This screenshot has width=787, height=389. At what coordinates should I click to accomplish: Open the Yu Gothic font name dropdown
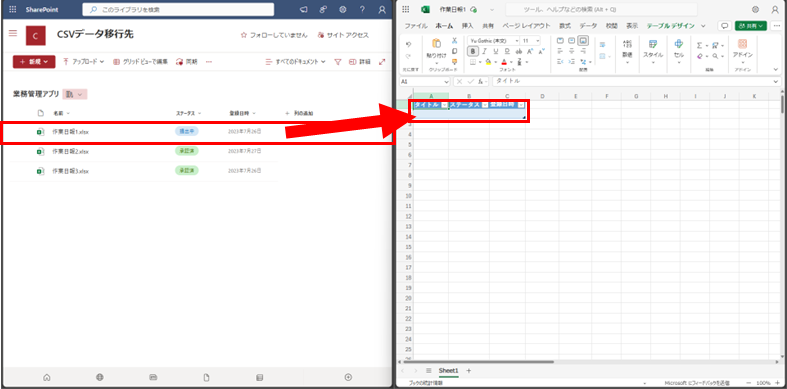(x=493, y=40)
